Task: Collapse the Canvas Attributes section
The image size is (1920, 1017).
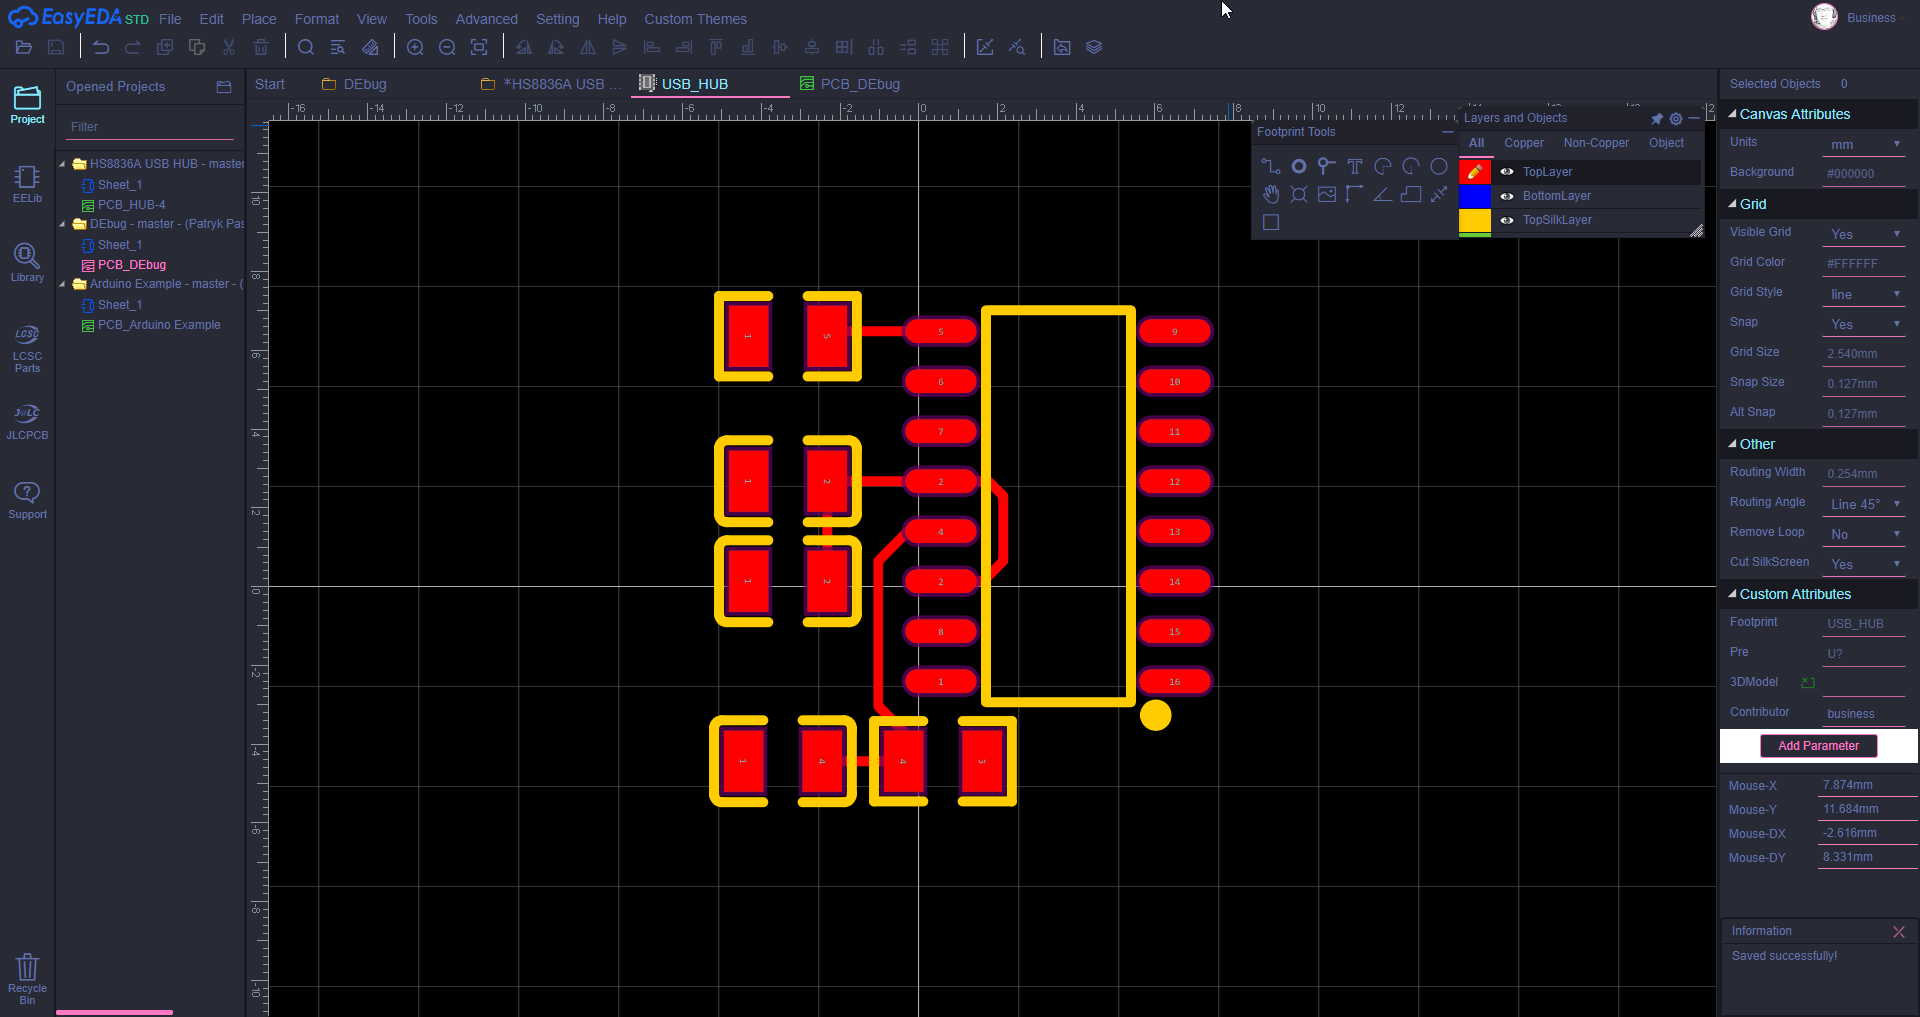Action: (1732, 114)
